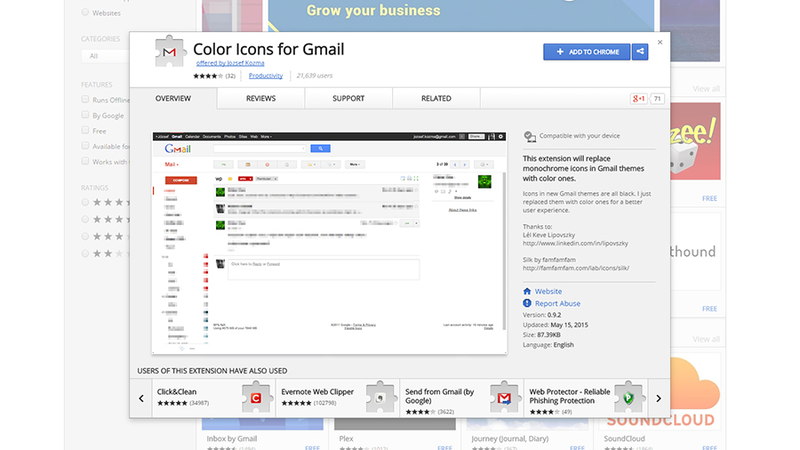Switch to the Overview tab

pos(173,98)
